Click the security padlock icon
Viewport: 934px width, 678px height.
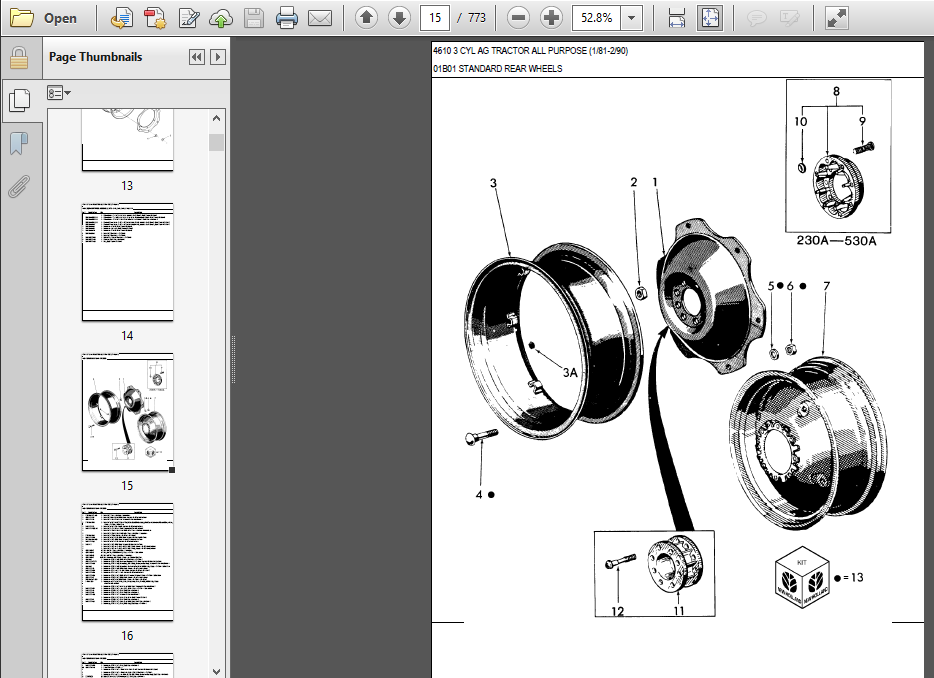[x=19, y=58]
